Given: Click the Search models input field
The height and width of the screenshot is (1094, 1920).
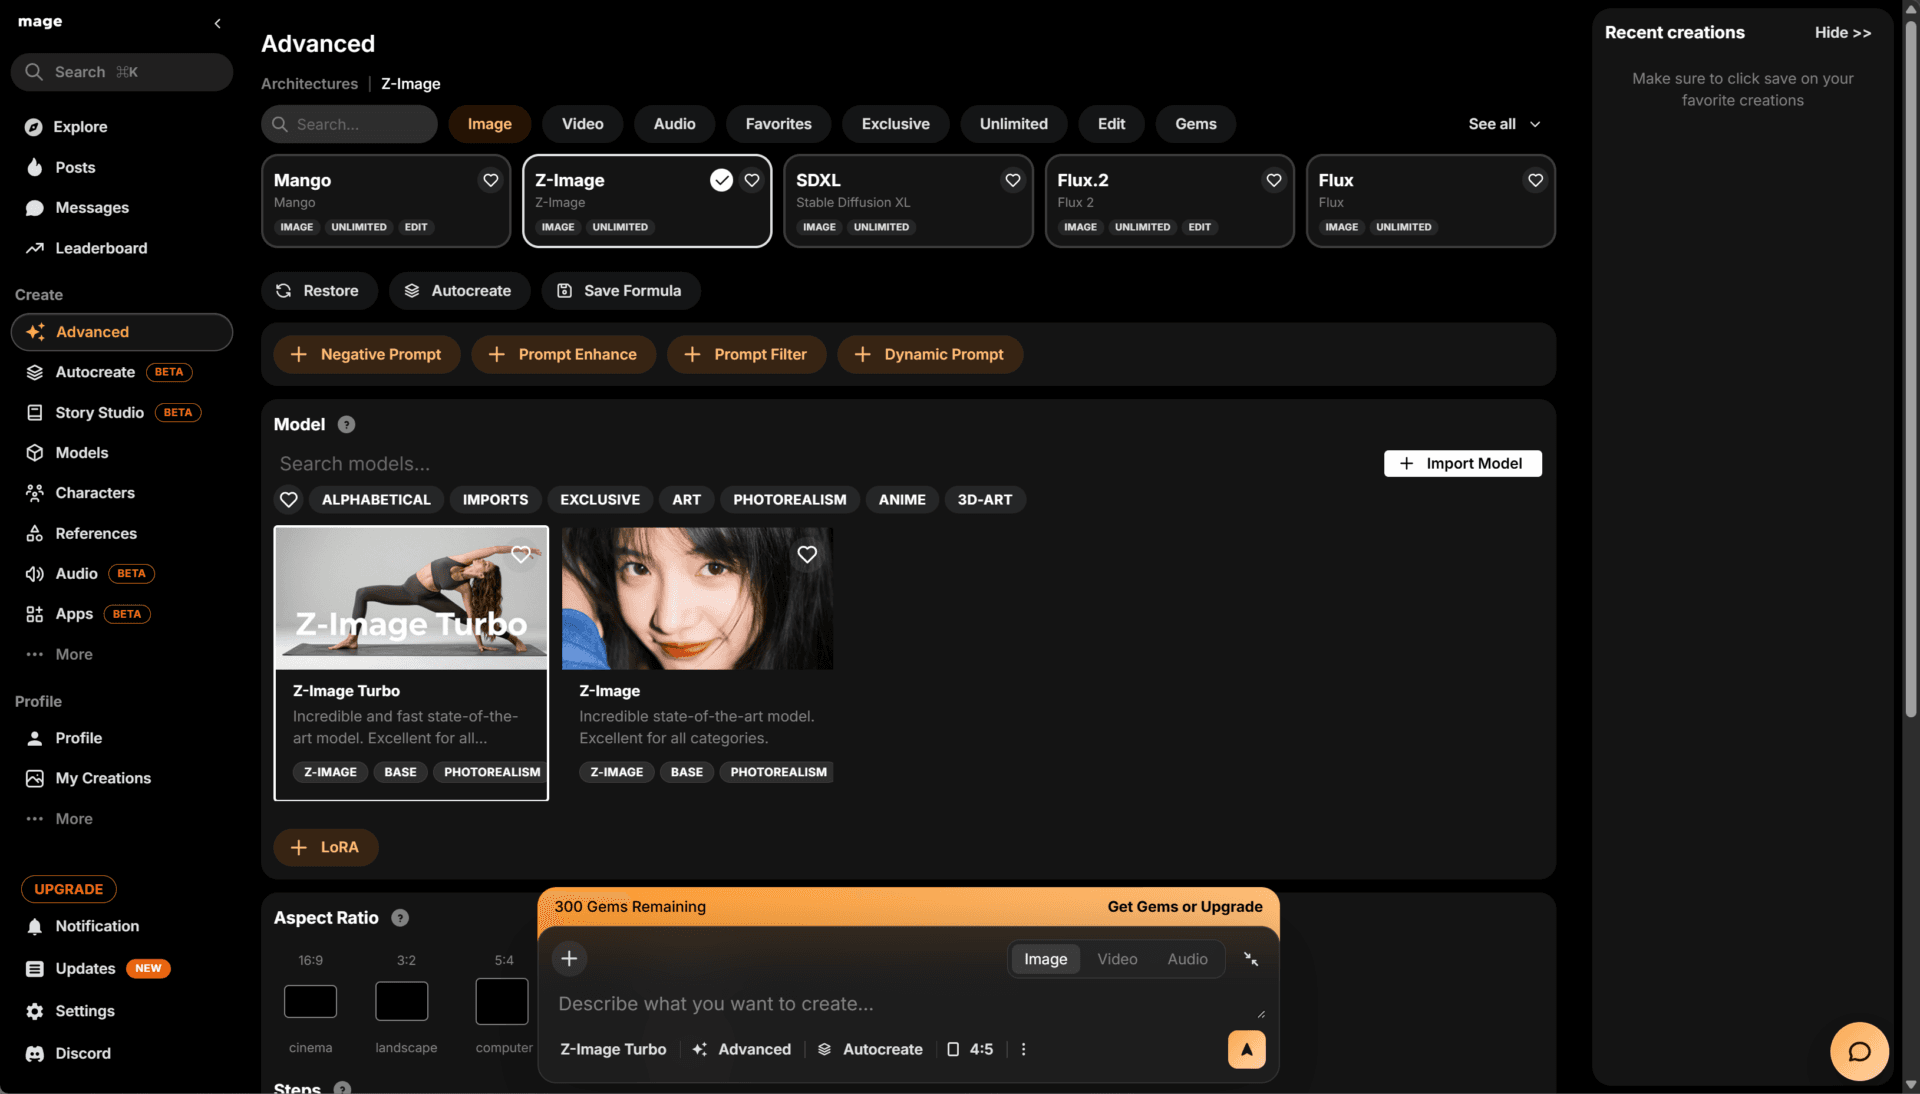Looking at the screenshot, I should (x=820, y=464).
